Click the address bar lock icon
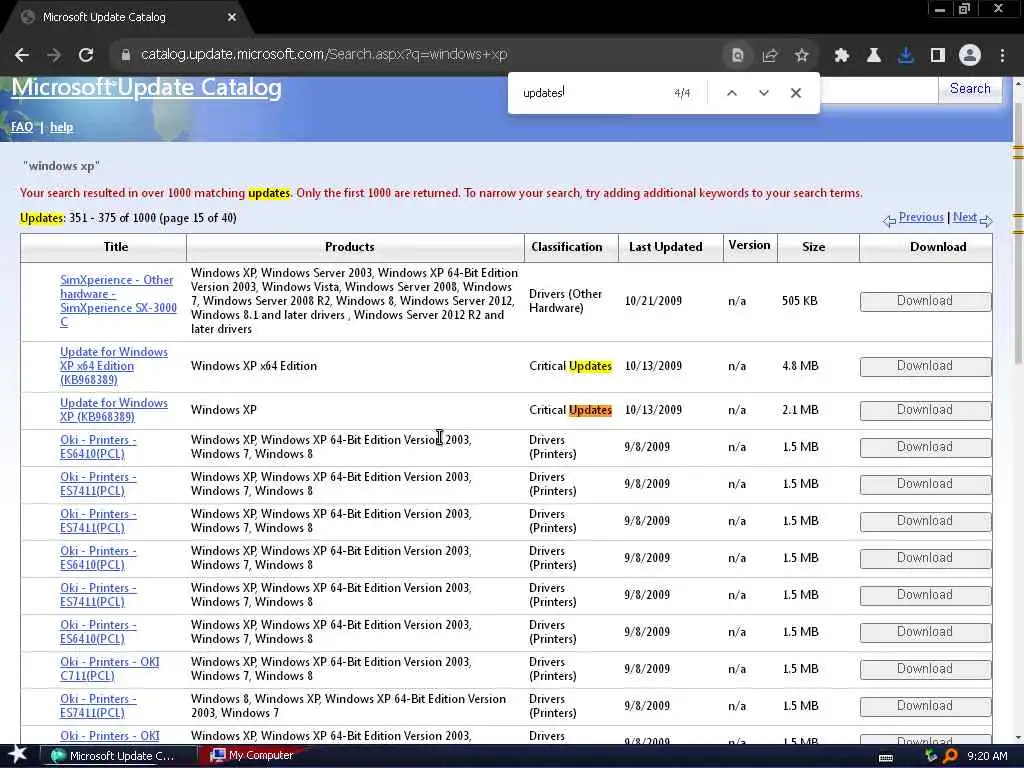Viewport: 1024px width, 768px height. pyautogui.click(x=125, y=55)
